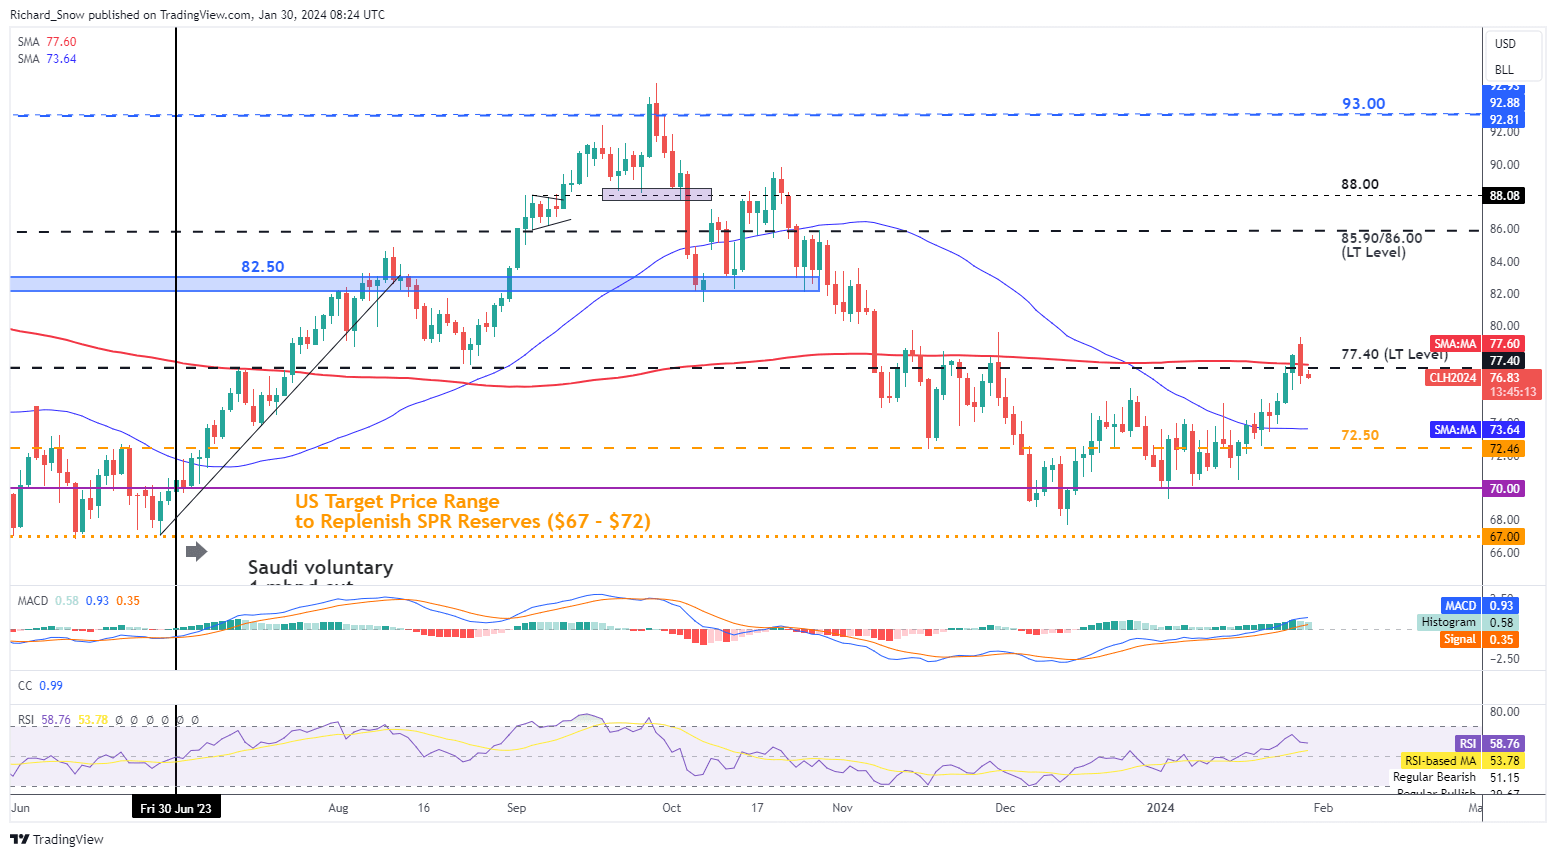
Task: Click the MACD indicator legend title
Action: coord(33,601)
